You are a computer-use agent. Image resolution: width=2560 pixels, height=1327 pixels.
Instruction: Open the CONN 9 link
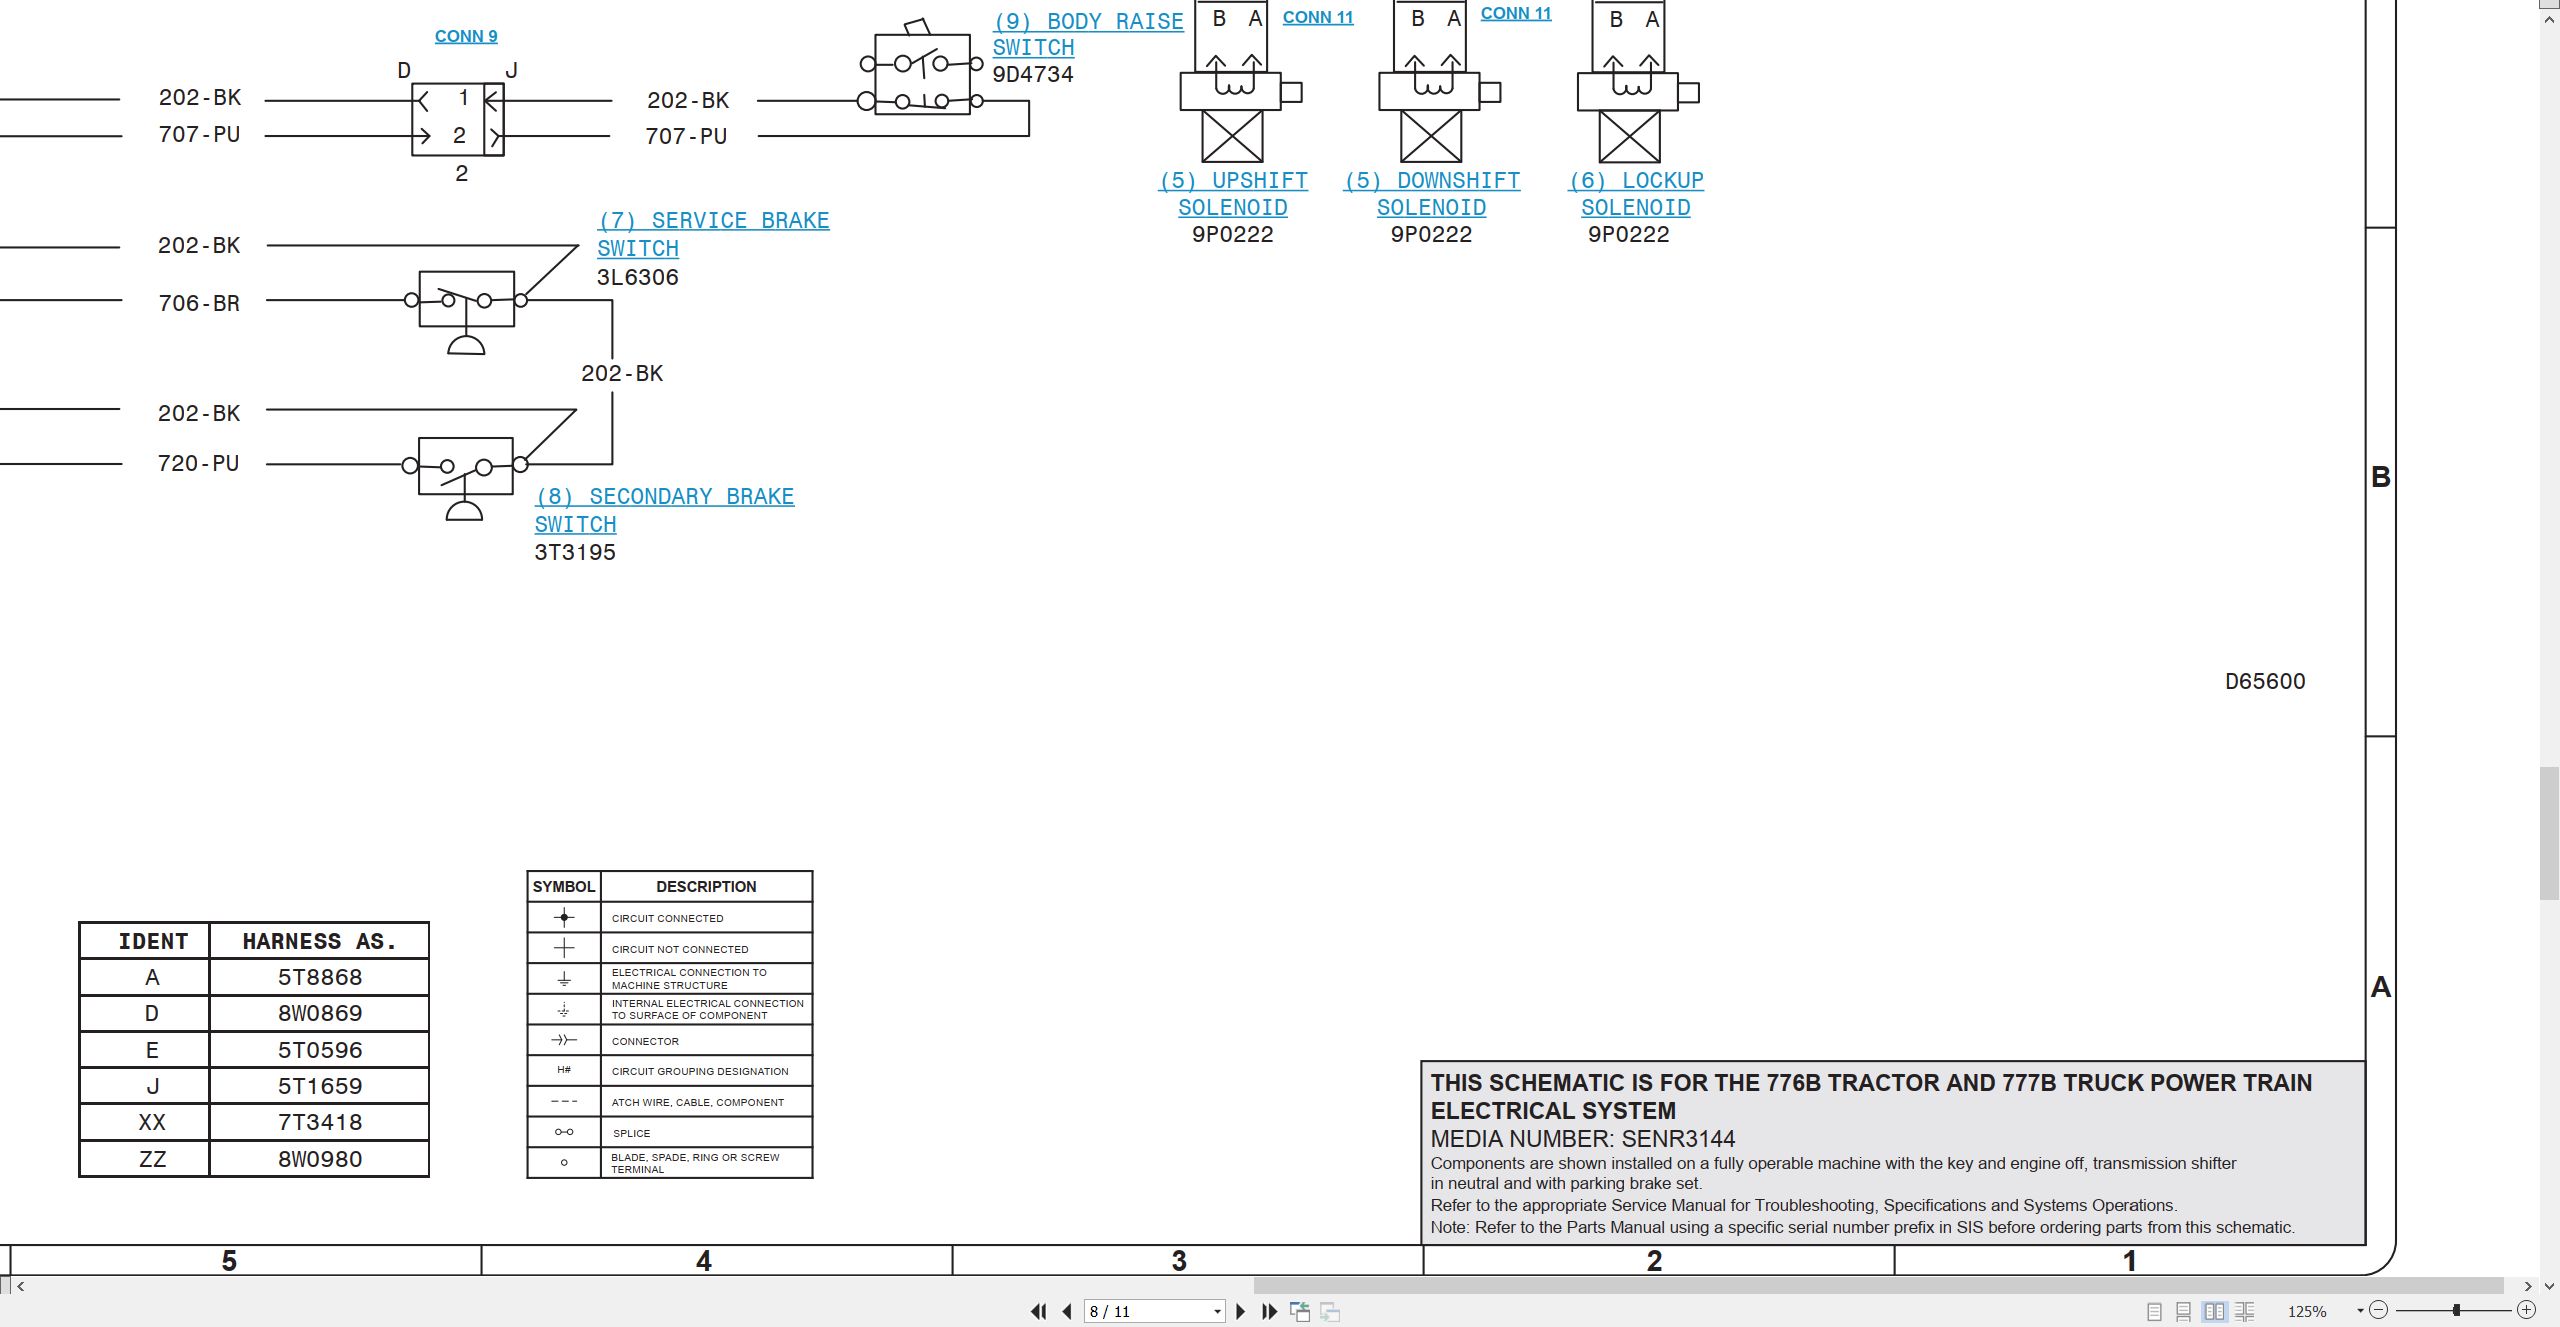tap(466, 36)
